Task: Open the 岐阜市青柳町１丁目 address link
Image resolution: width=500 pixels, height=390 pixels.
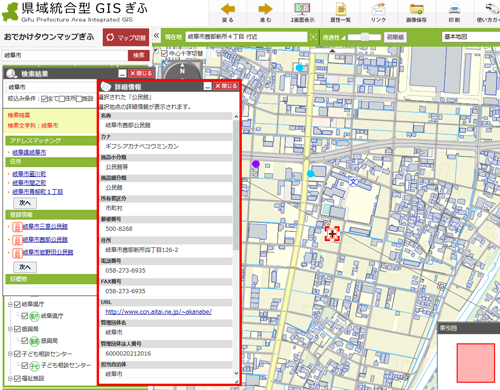Action: pyautogui.click(x=37, y=192)
